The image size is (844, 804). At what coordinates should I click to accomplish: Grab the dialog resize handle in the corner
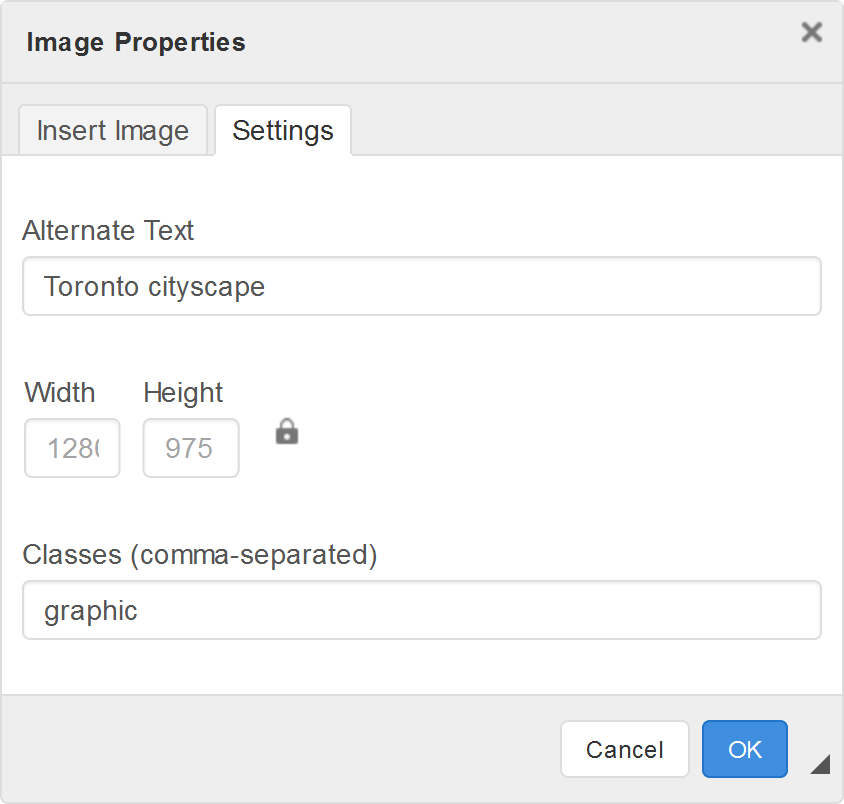pos(820,765)
